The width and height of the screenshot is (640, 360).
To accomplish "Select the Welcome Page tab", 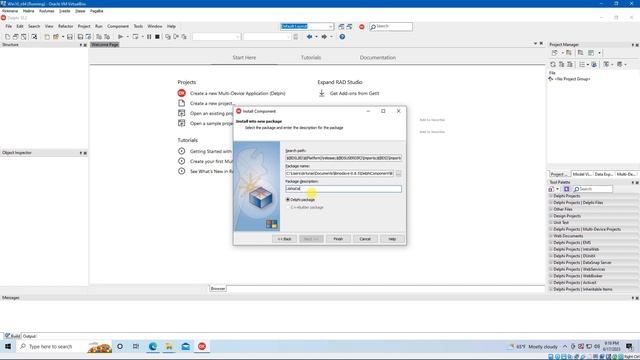I will click(x=104, y=44).
